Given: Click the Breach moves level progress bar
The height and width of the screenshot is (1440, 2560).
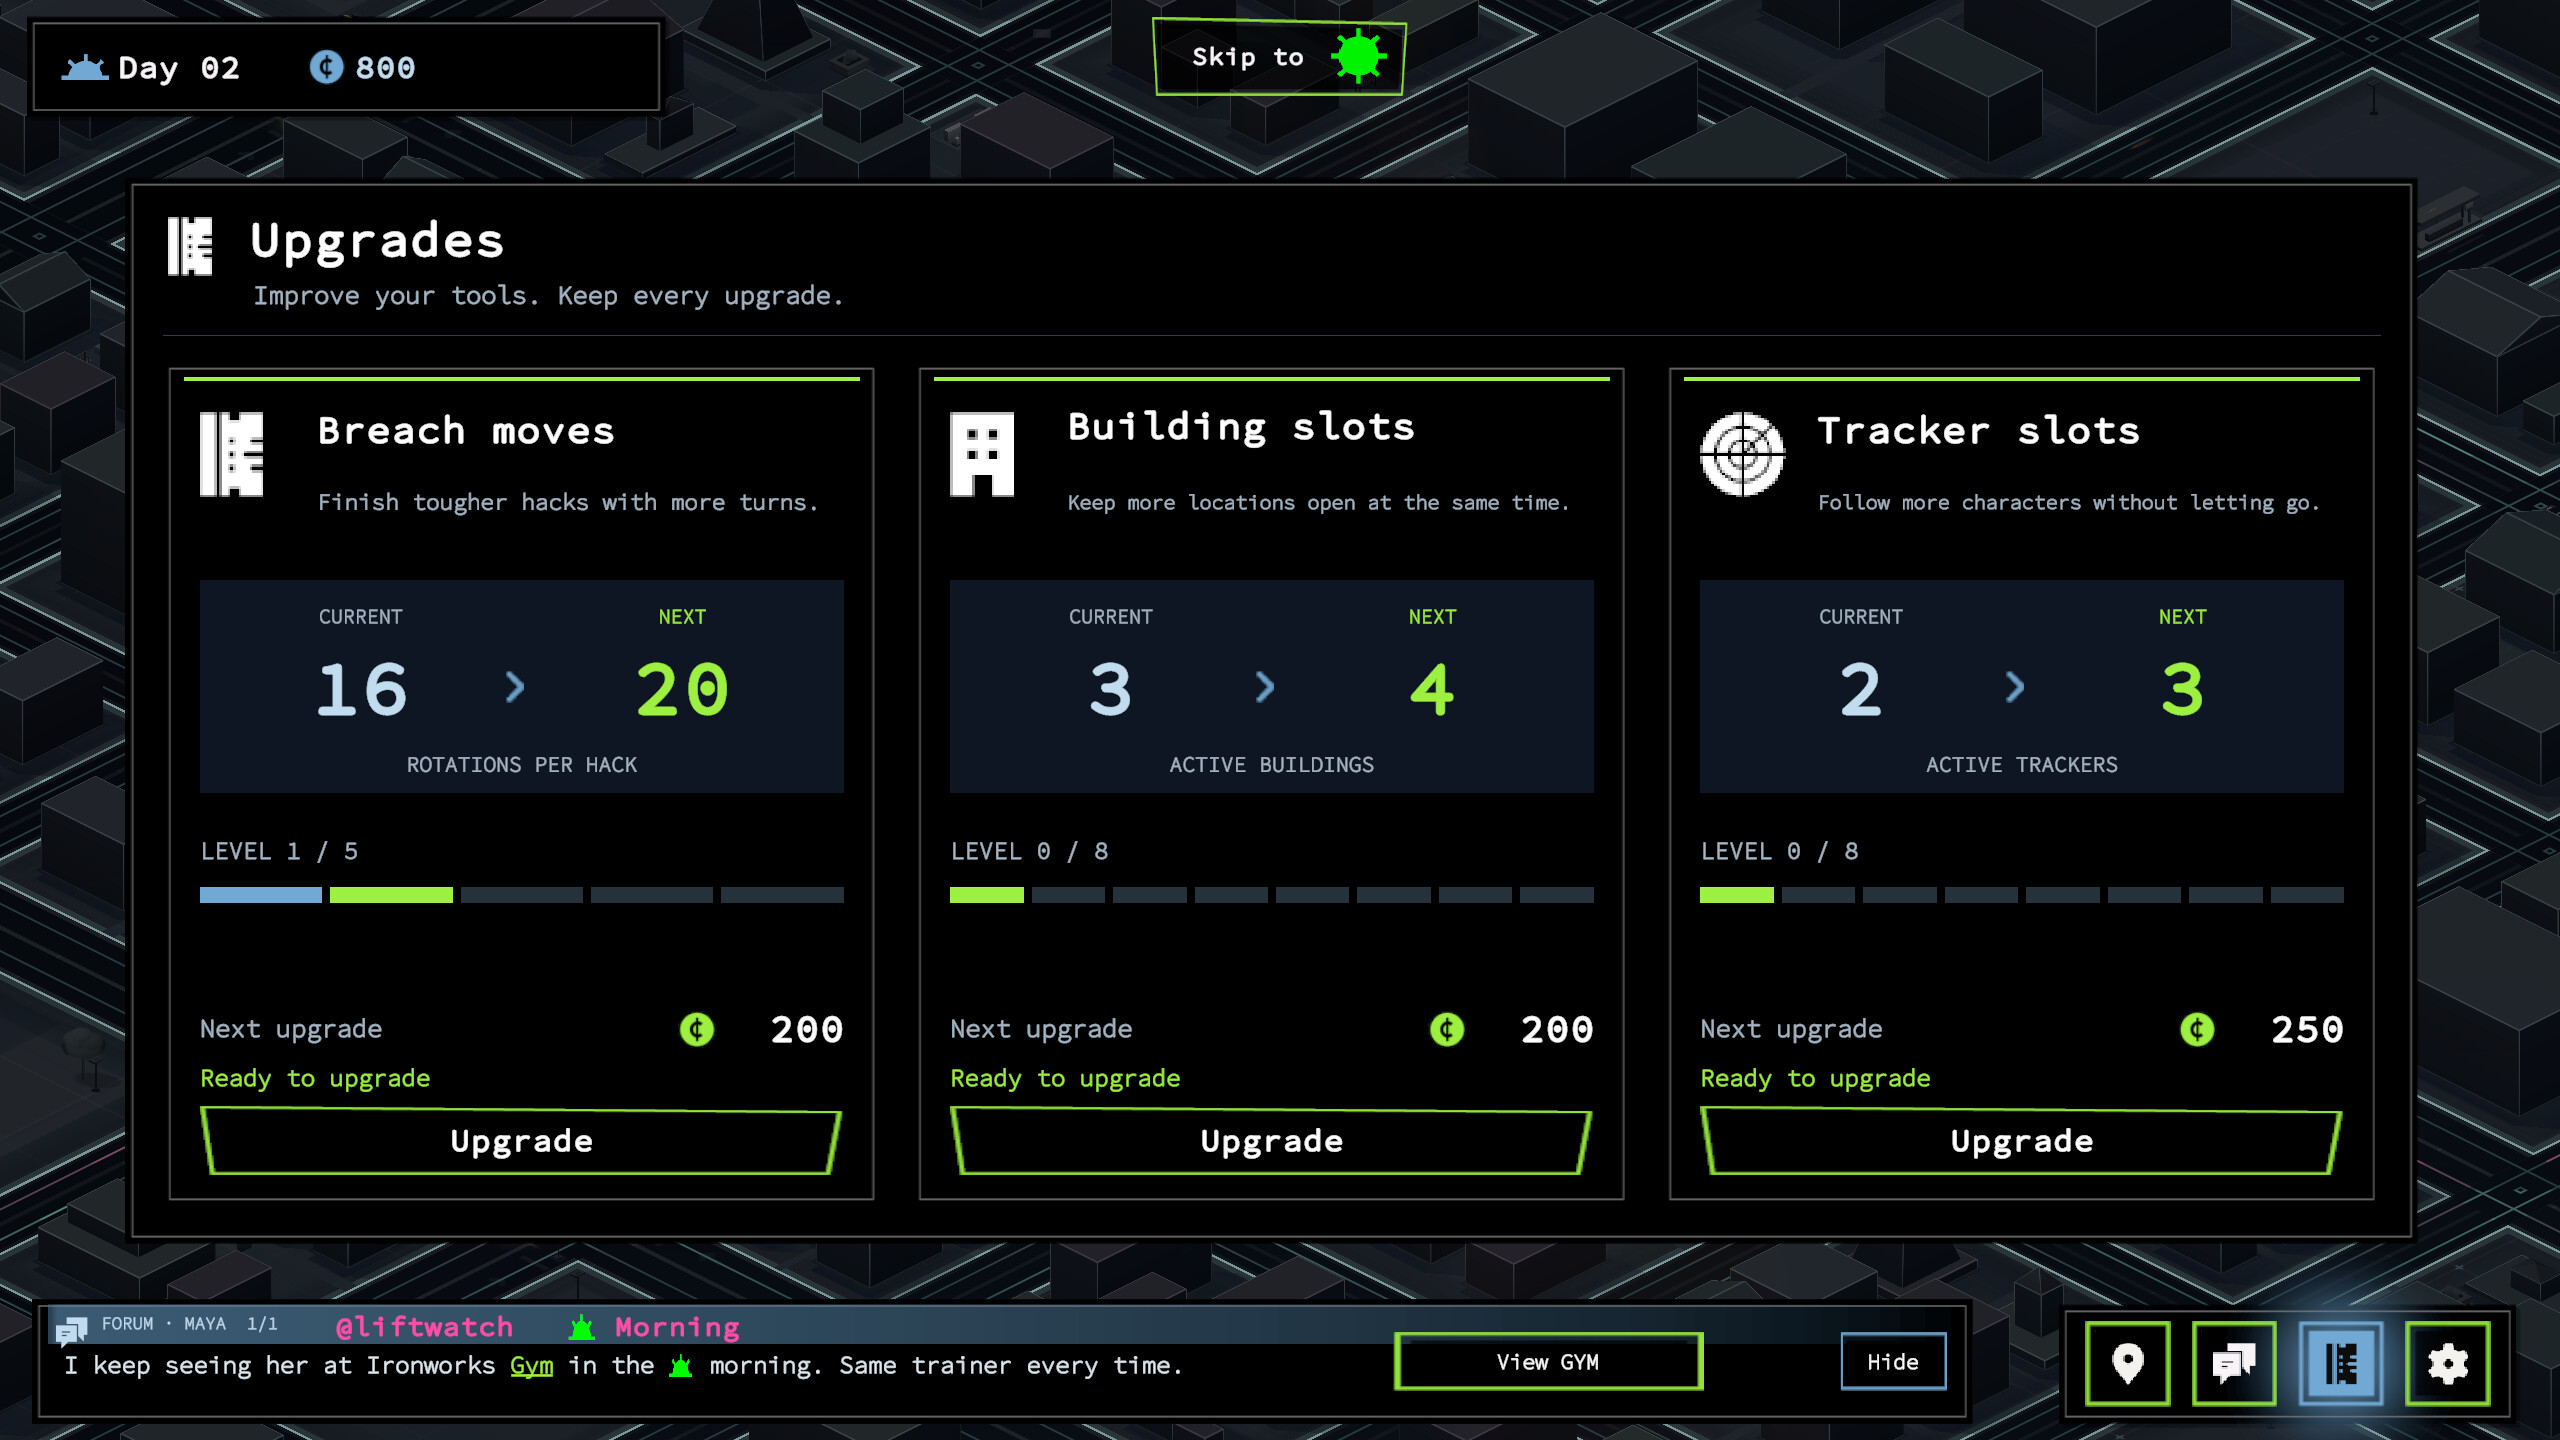Looking at the screenshot, I should 521,895.
